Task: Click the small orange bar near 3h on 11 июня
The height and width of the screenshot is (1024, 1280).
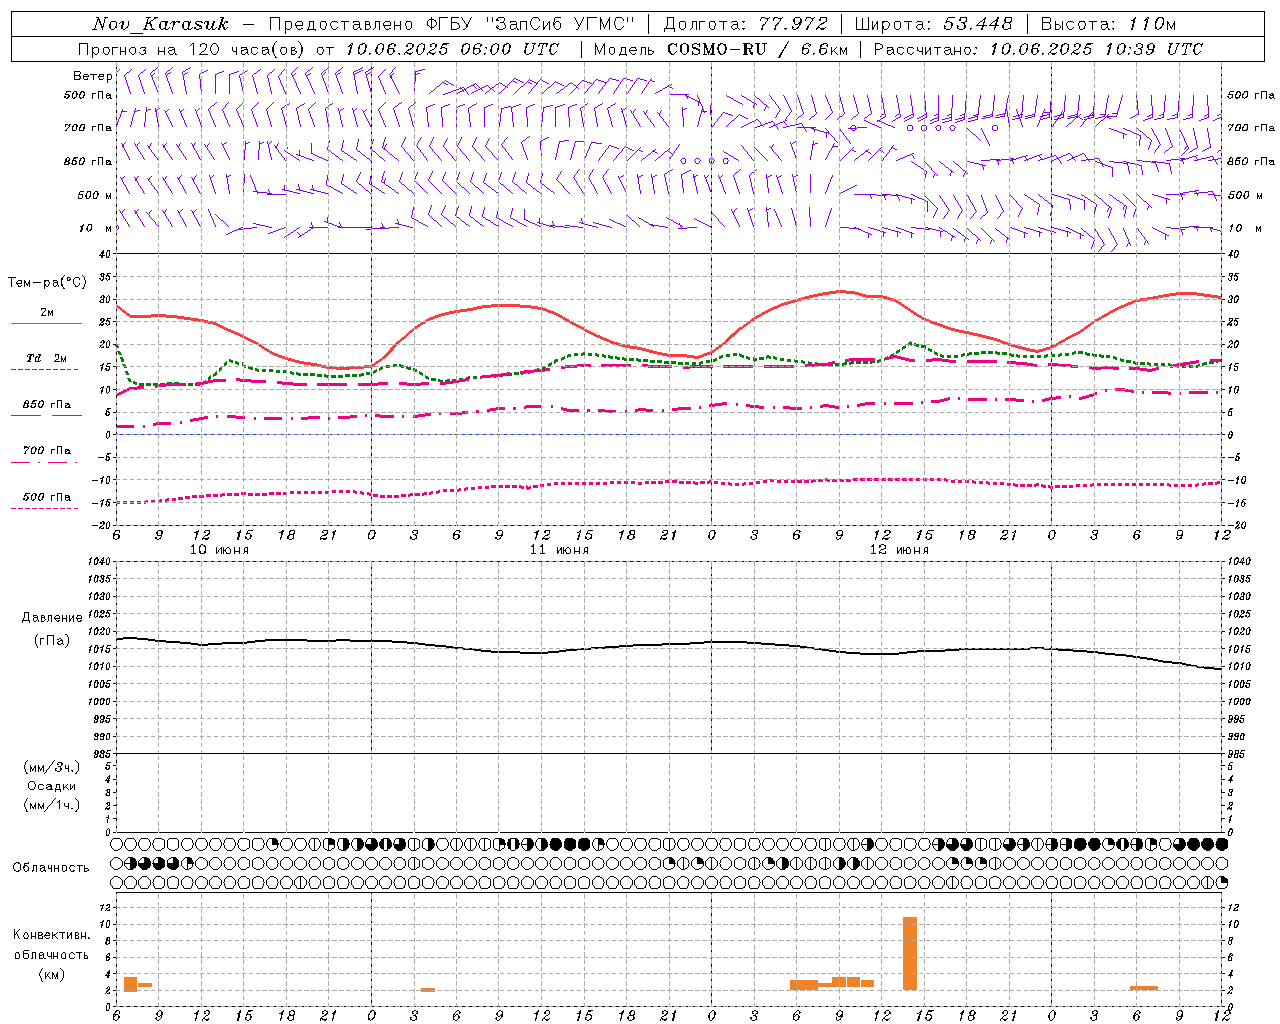Action: click(428, 989)
